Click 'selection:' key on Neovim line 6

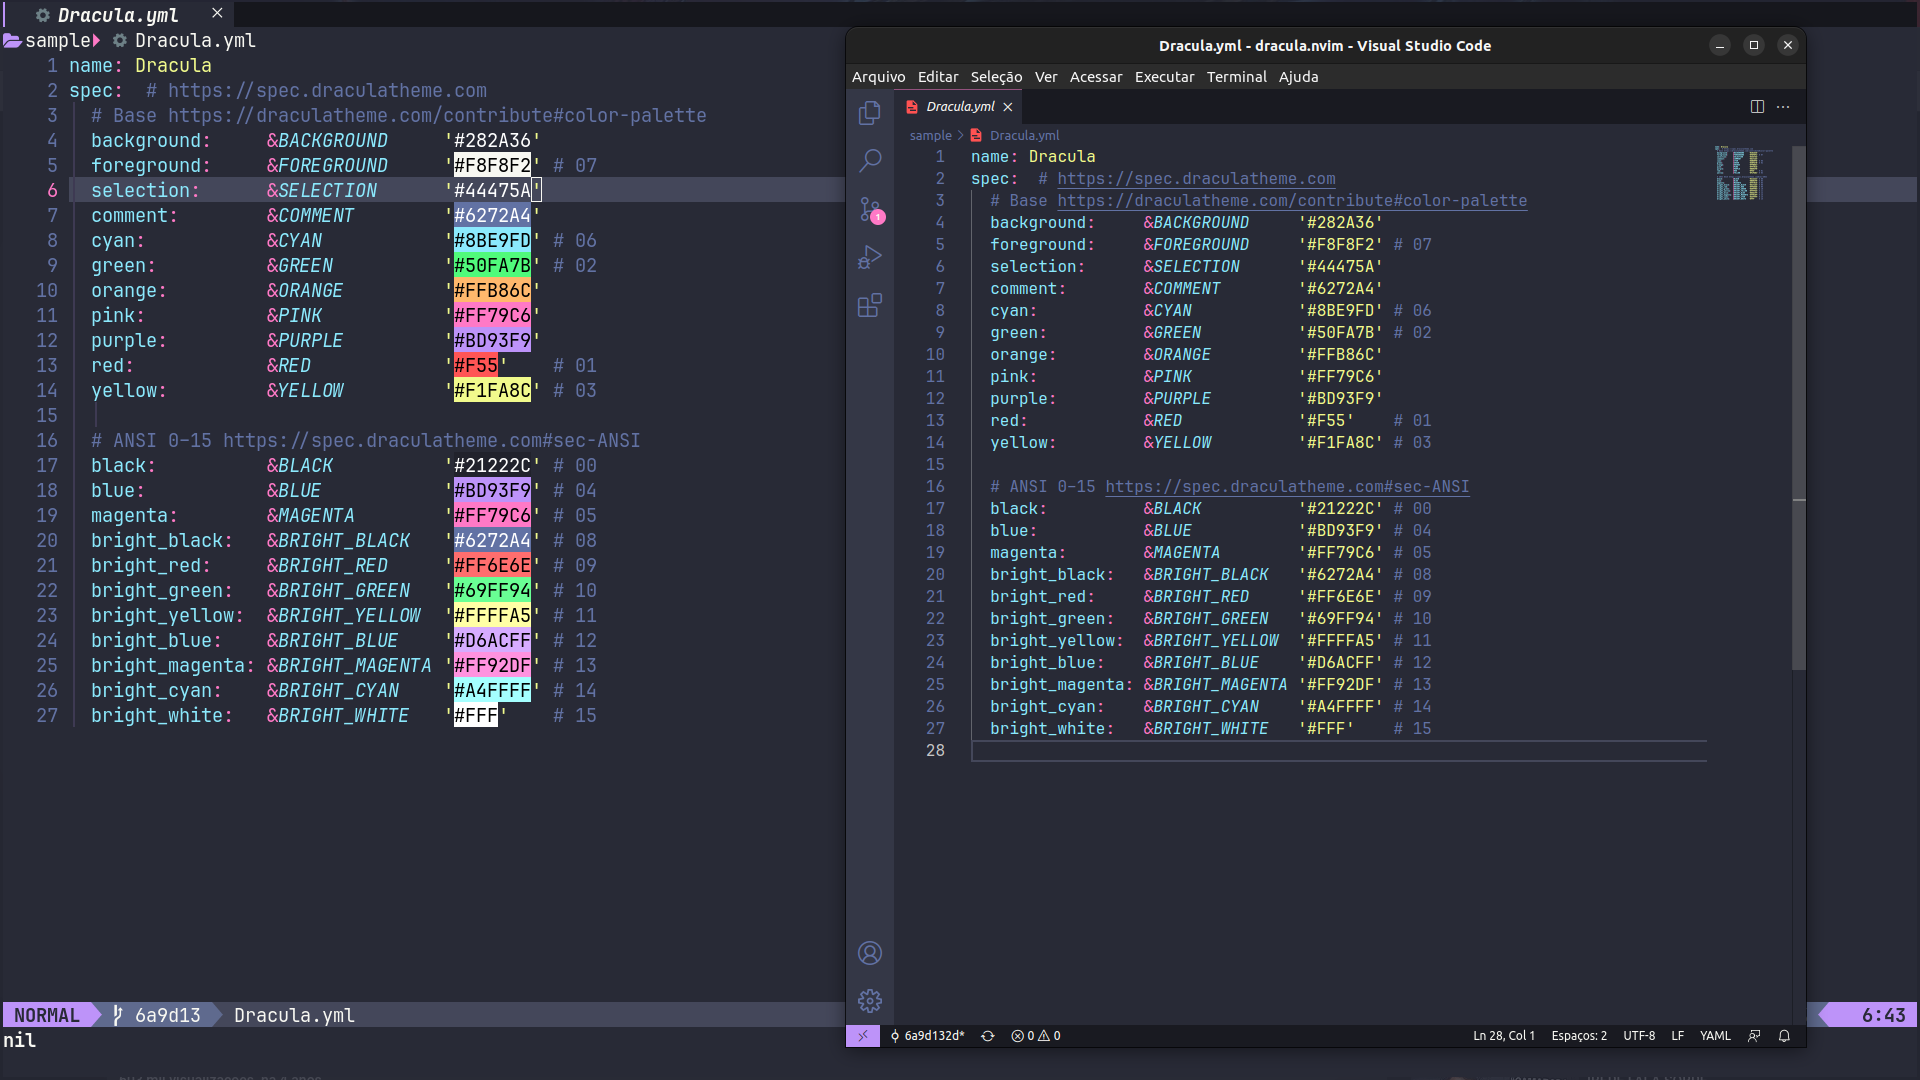pyautogui.click(x=145, y=191)
